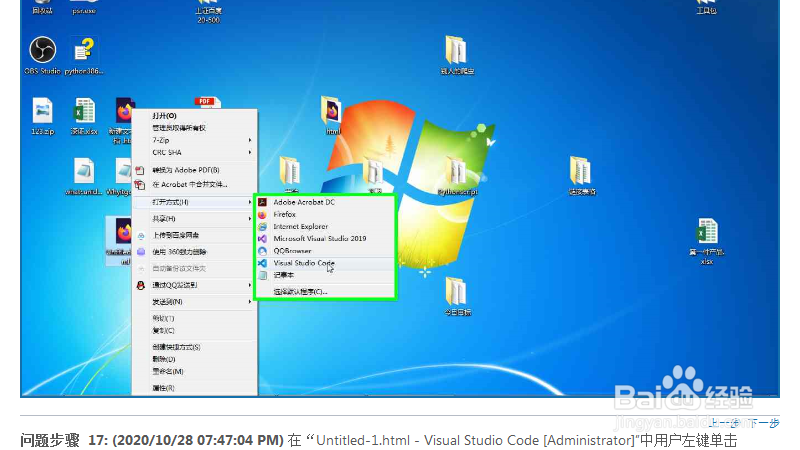Expand the CRC SHA submenu arrow
The height and width of the screenshot is (450, 800).
point(250,153)
